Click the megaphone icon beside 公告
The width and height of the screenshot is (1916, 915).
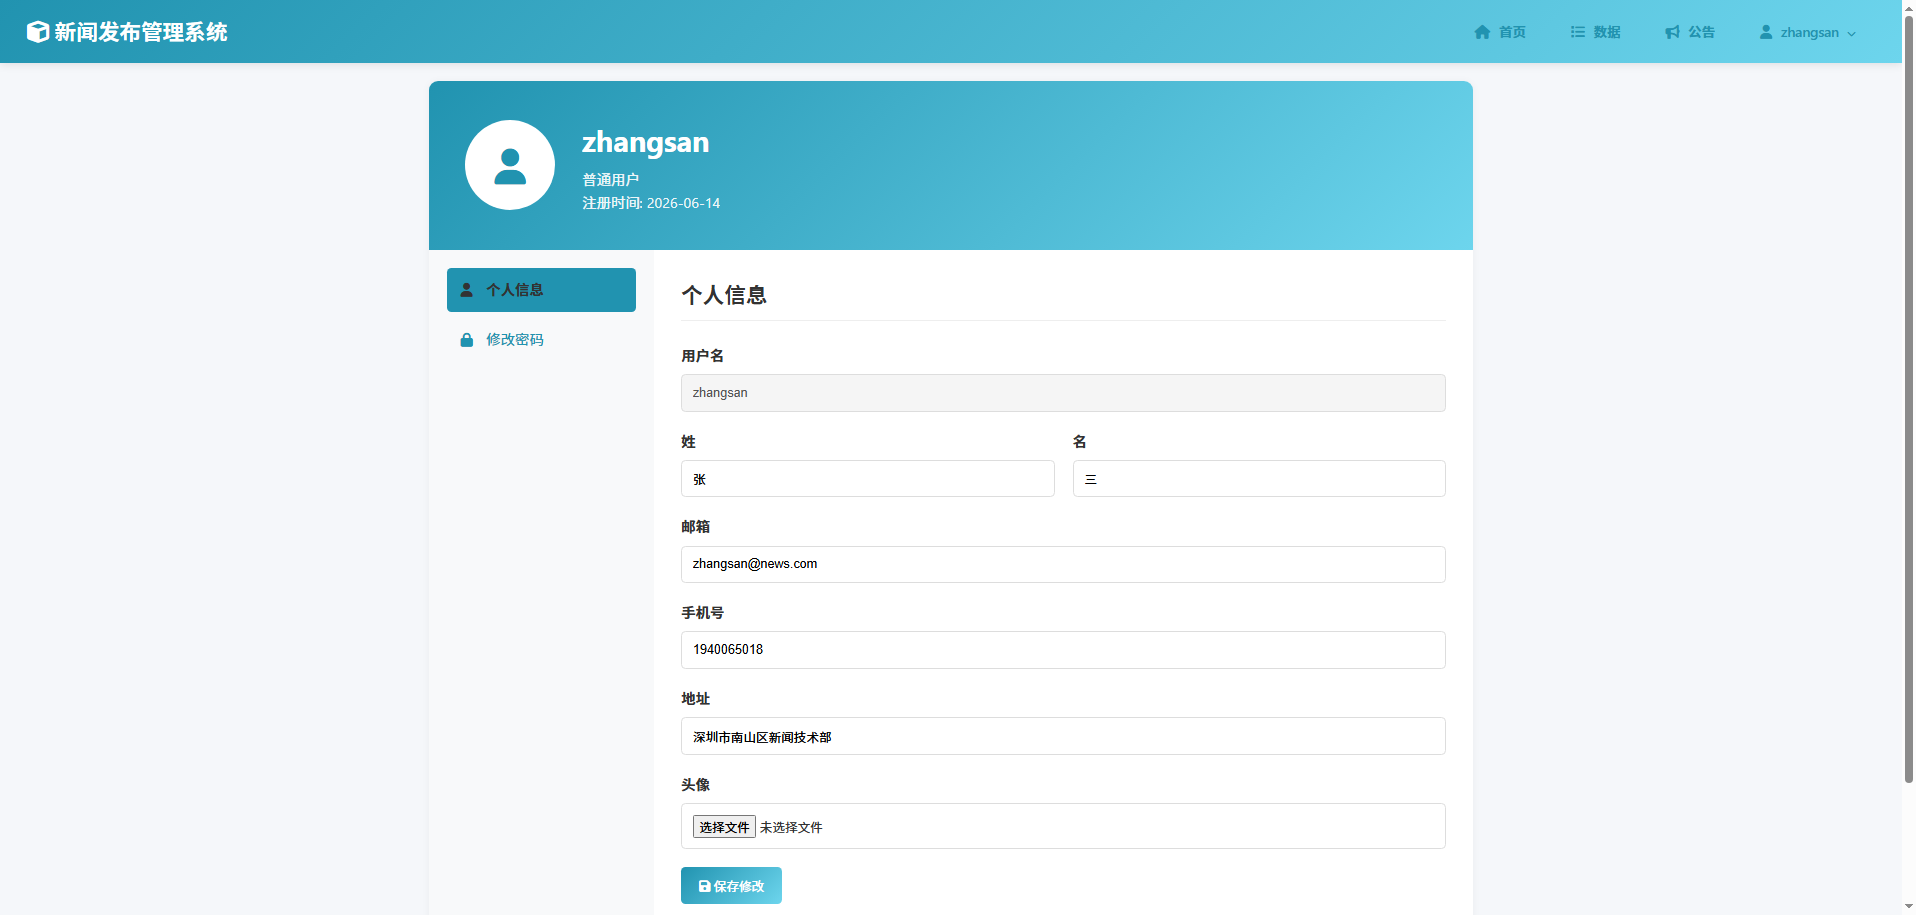point(1672,32)
